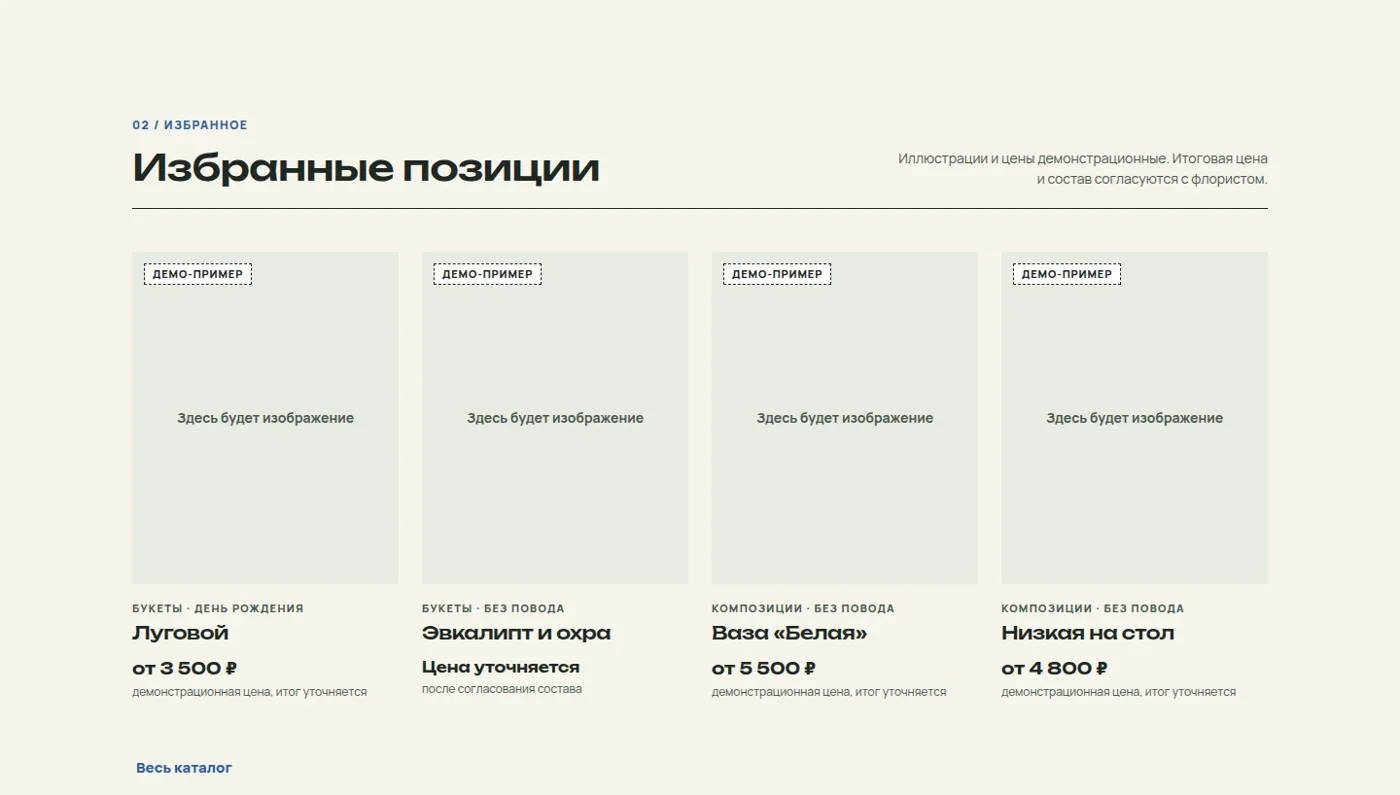Click the "Композиции · Без повода" label above Ваза «Белая»

click(x=803, y=608)
